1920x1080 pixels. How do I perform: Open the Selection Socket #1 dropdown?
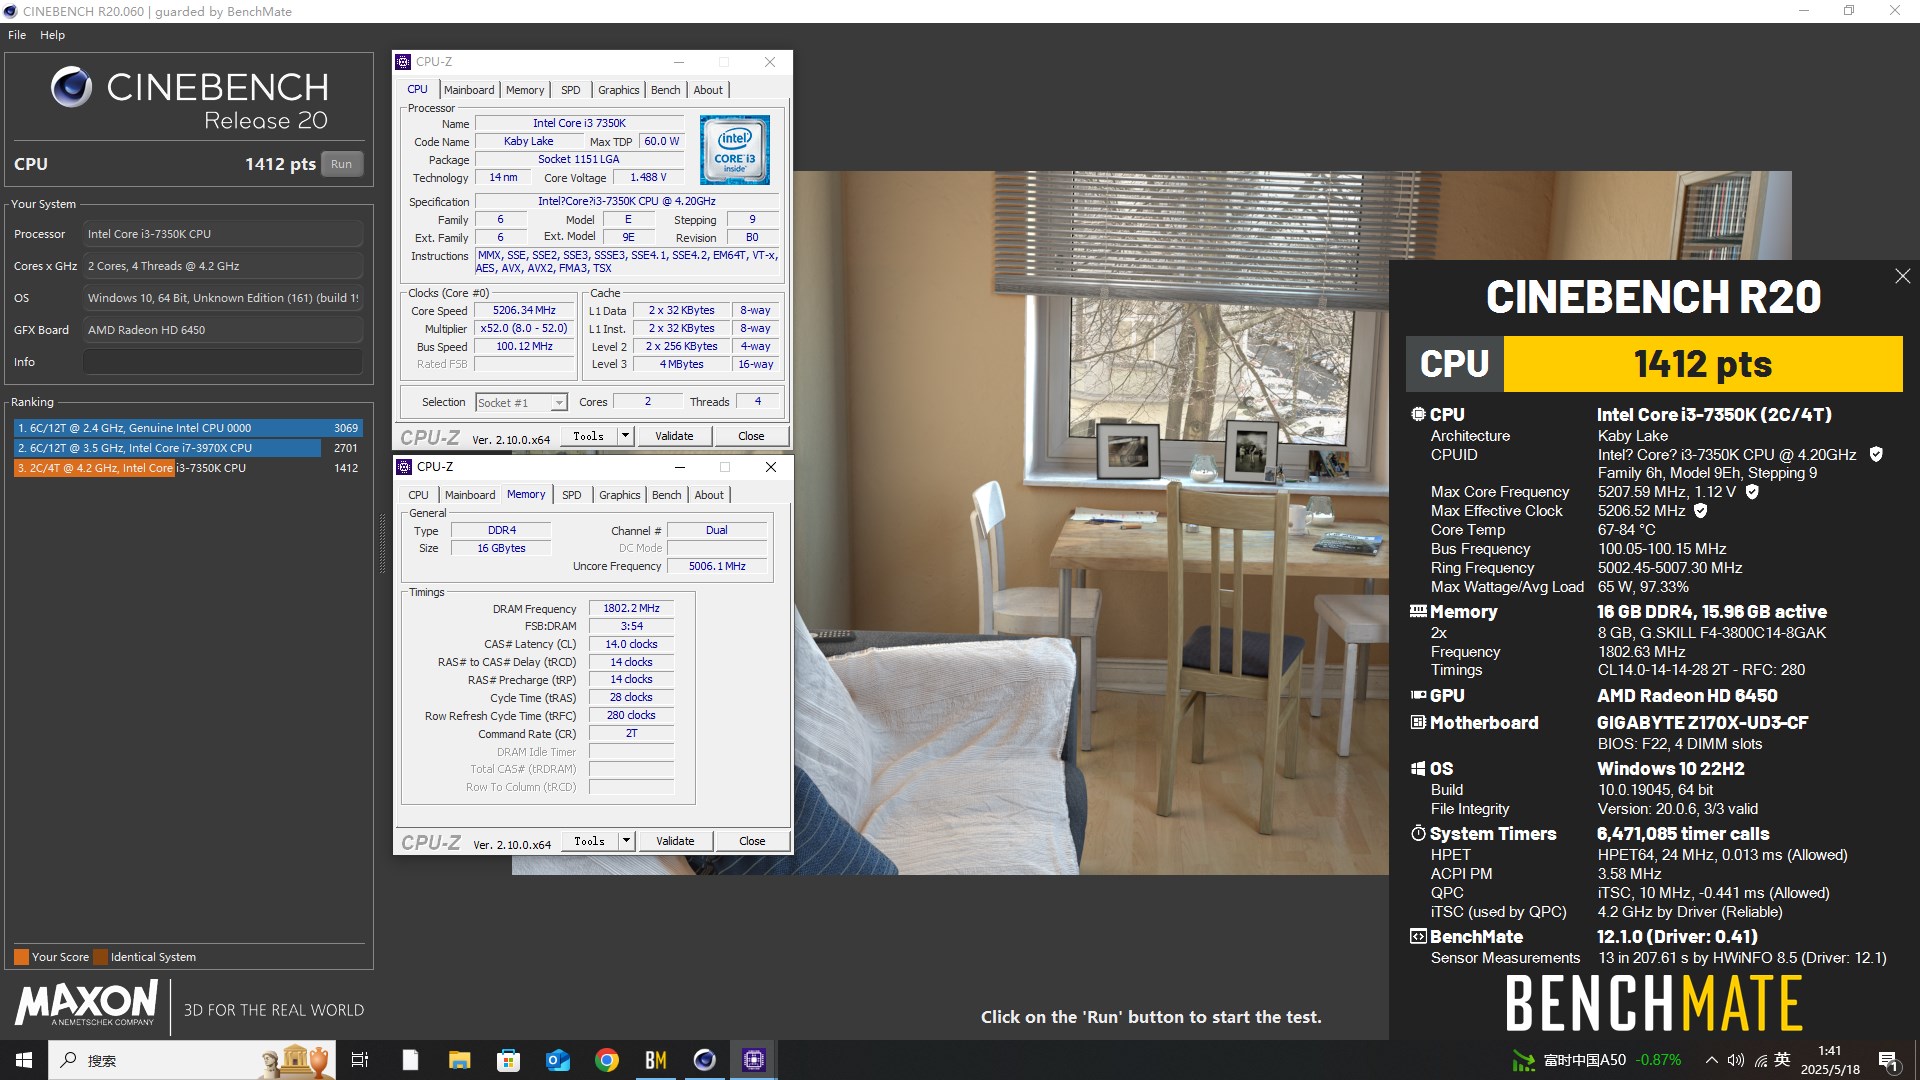tap(521, 402)
